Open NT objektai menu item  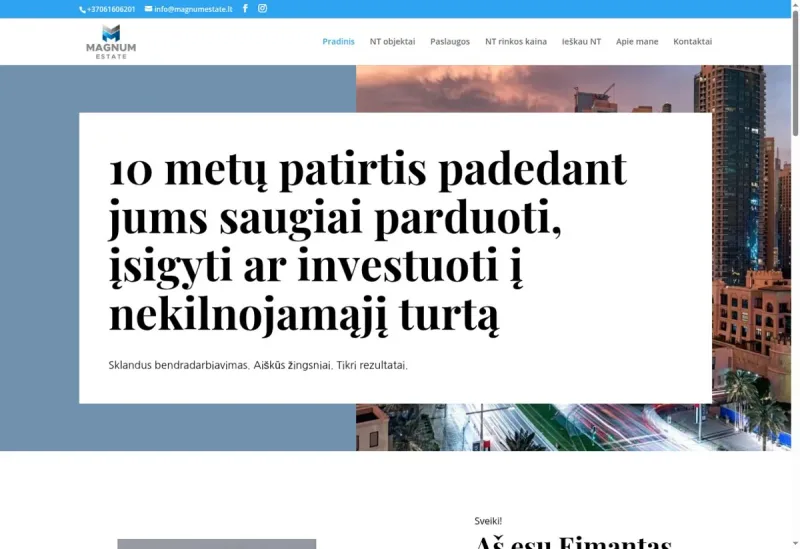[x=392, y=41]
